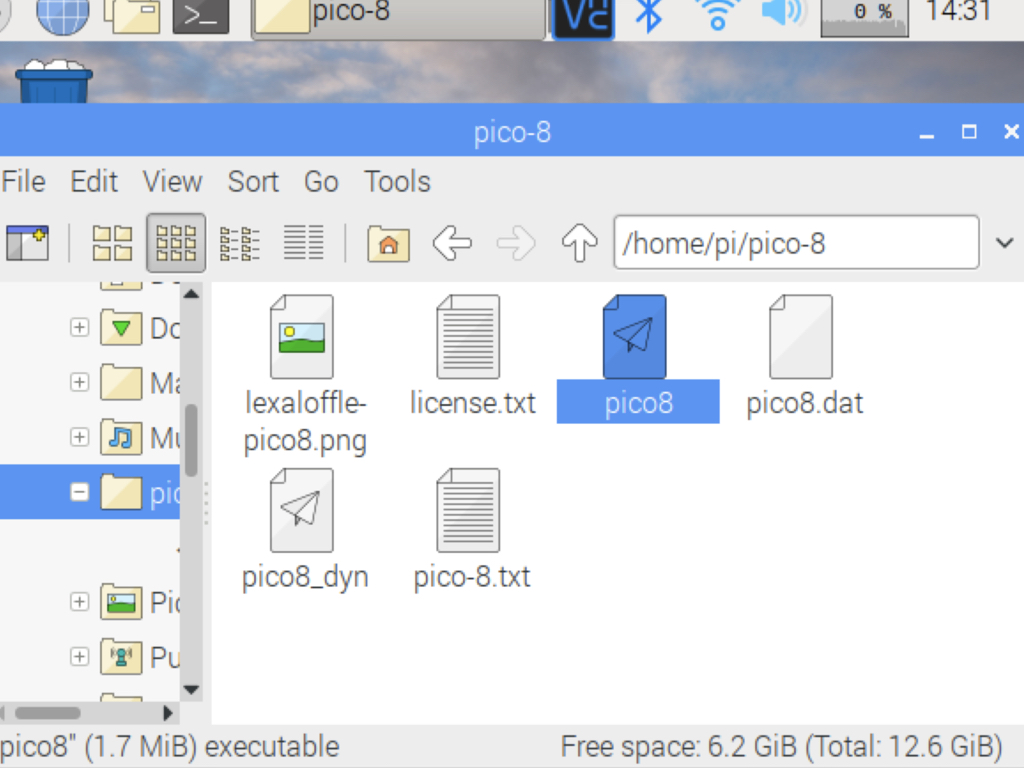Select the pictures folder icon in the sidebar

tap(121, 601)
